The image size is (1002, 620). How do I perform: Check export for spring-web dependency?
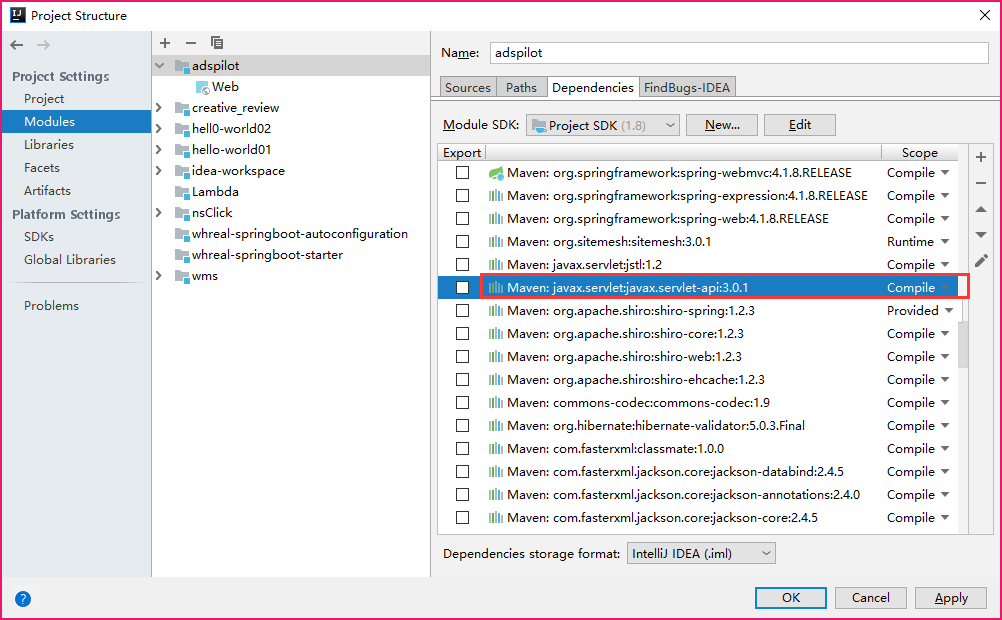(x=463, y=219)
